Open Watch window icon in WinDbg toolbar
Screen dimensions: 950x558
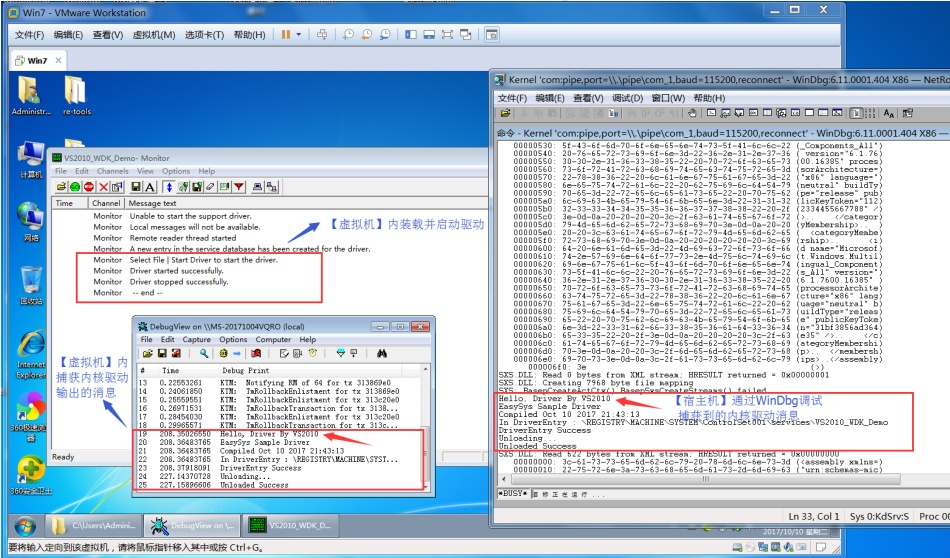(x=725, y=113)
